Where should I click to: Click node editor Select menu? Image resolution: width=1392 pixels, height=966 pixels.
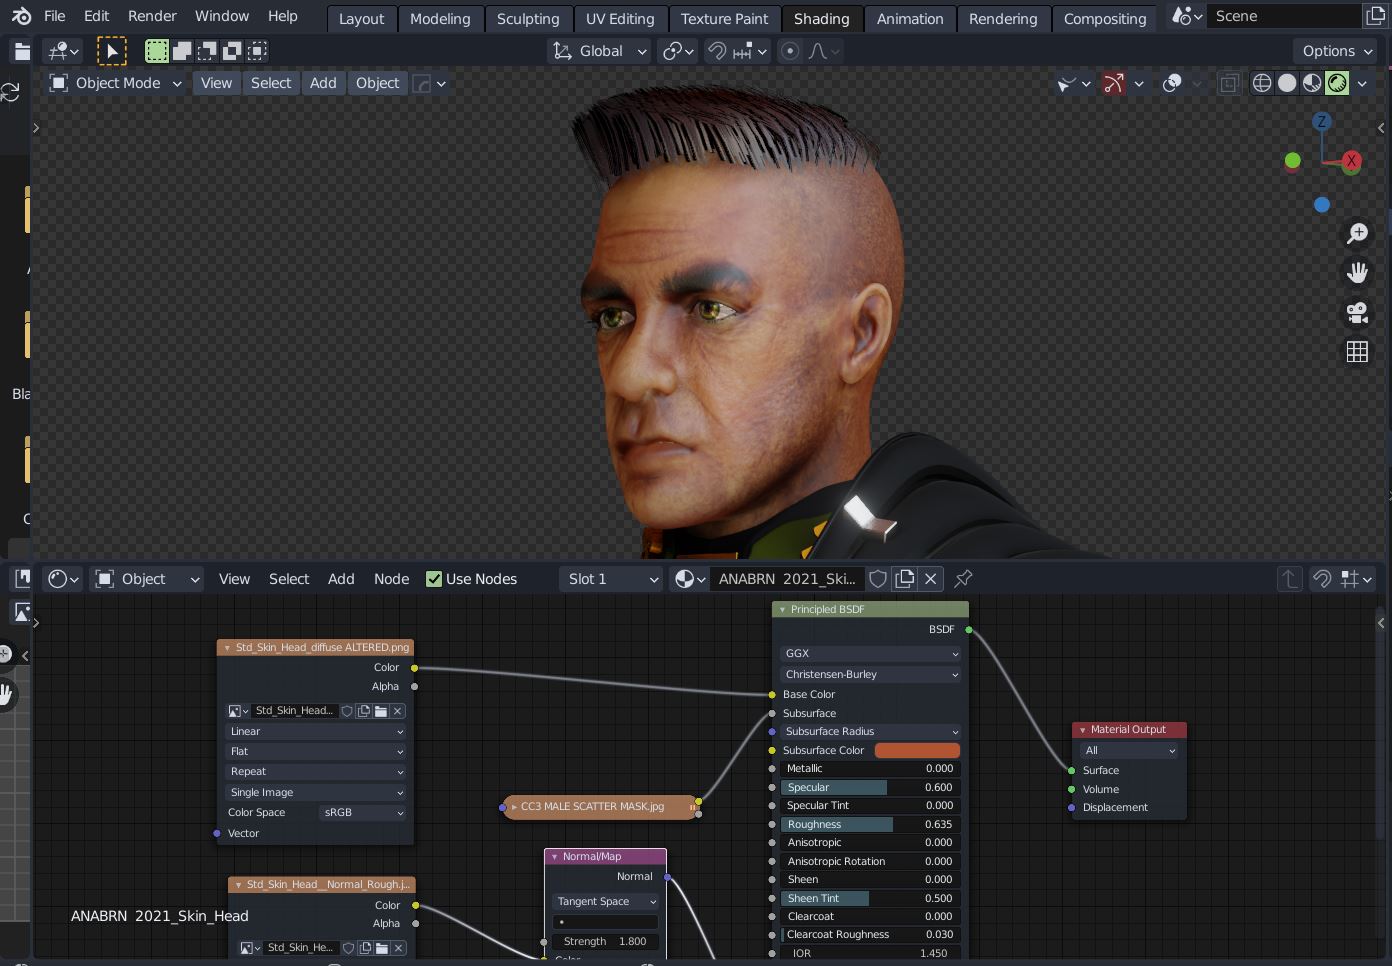tap(289, 579)
